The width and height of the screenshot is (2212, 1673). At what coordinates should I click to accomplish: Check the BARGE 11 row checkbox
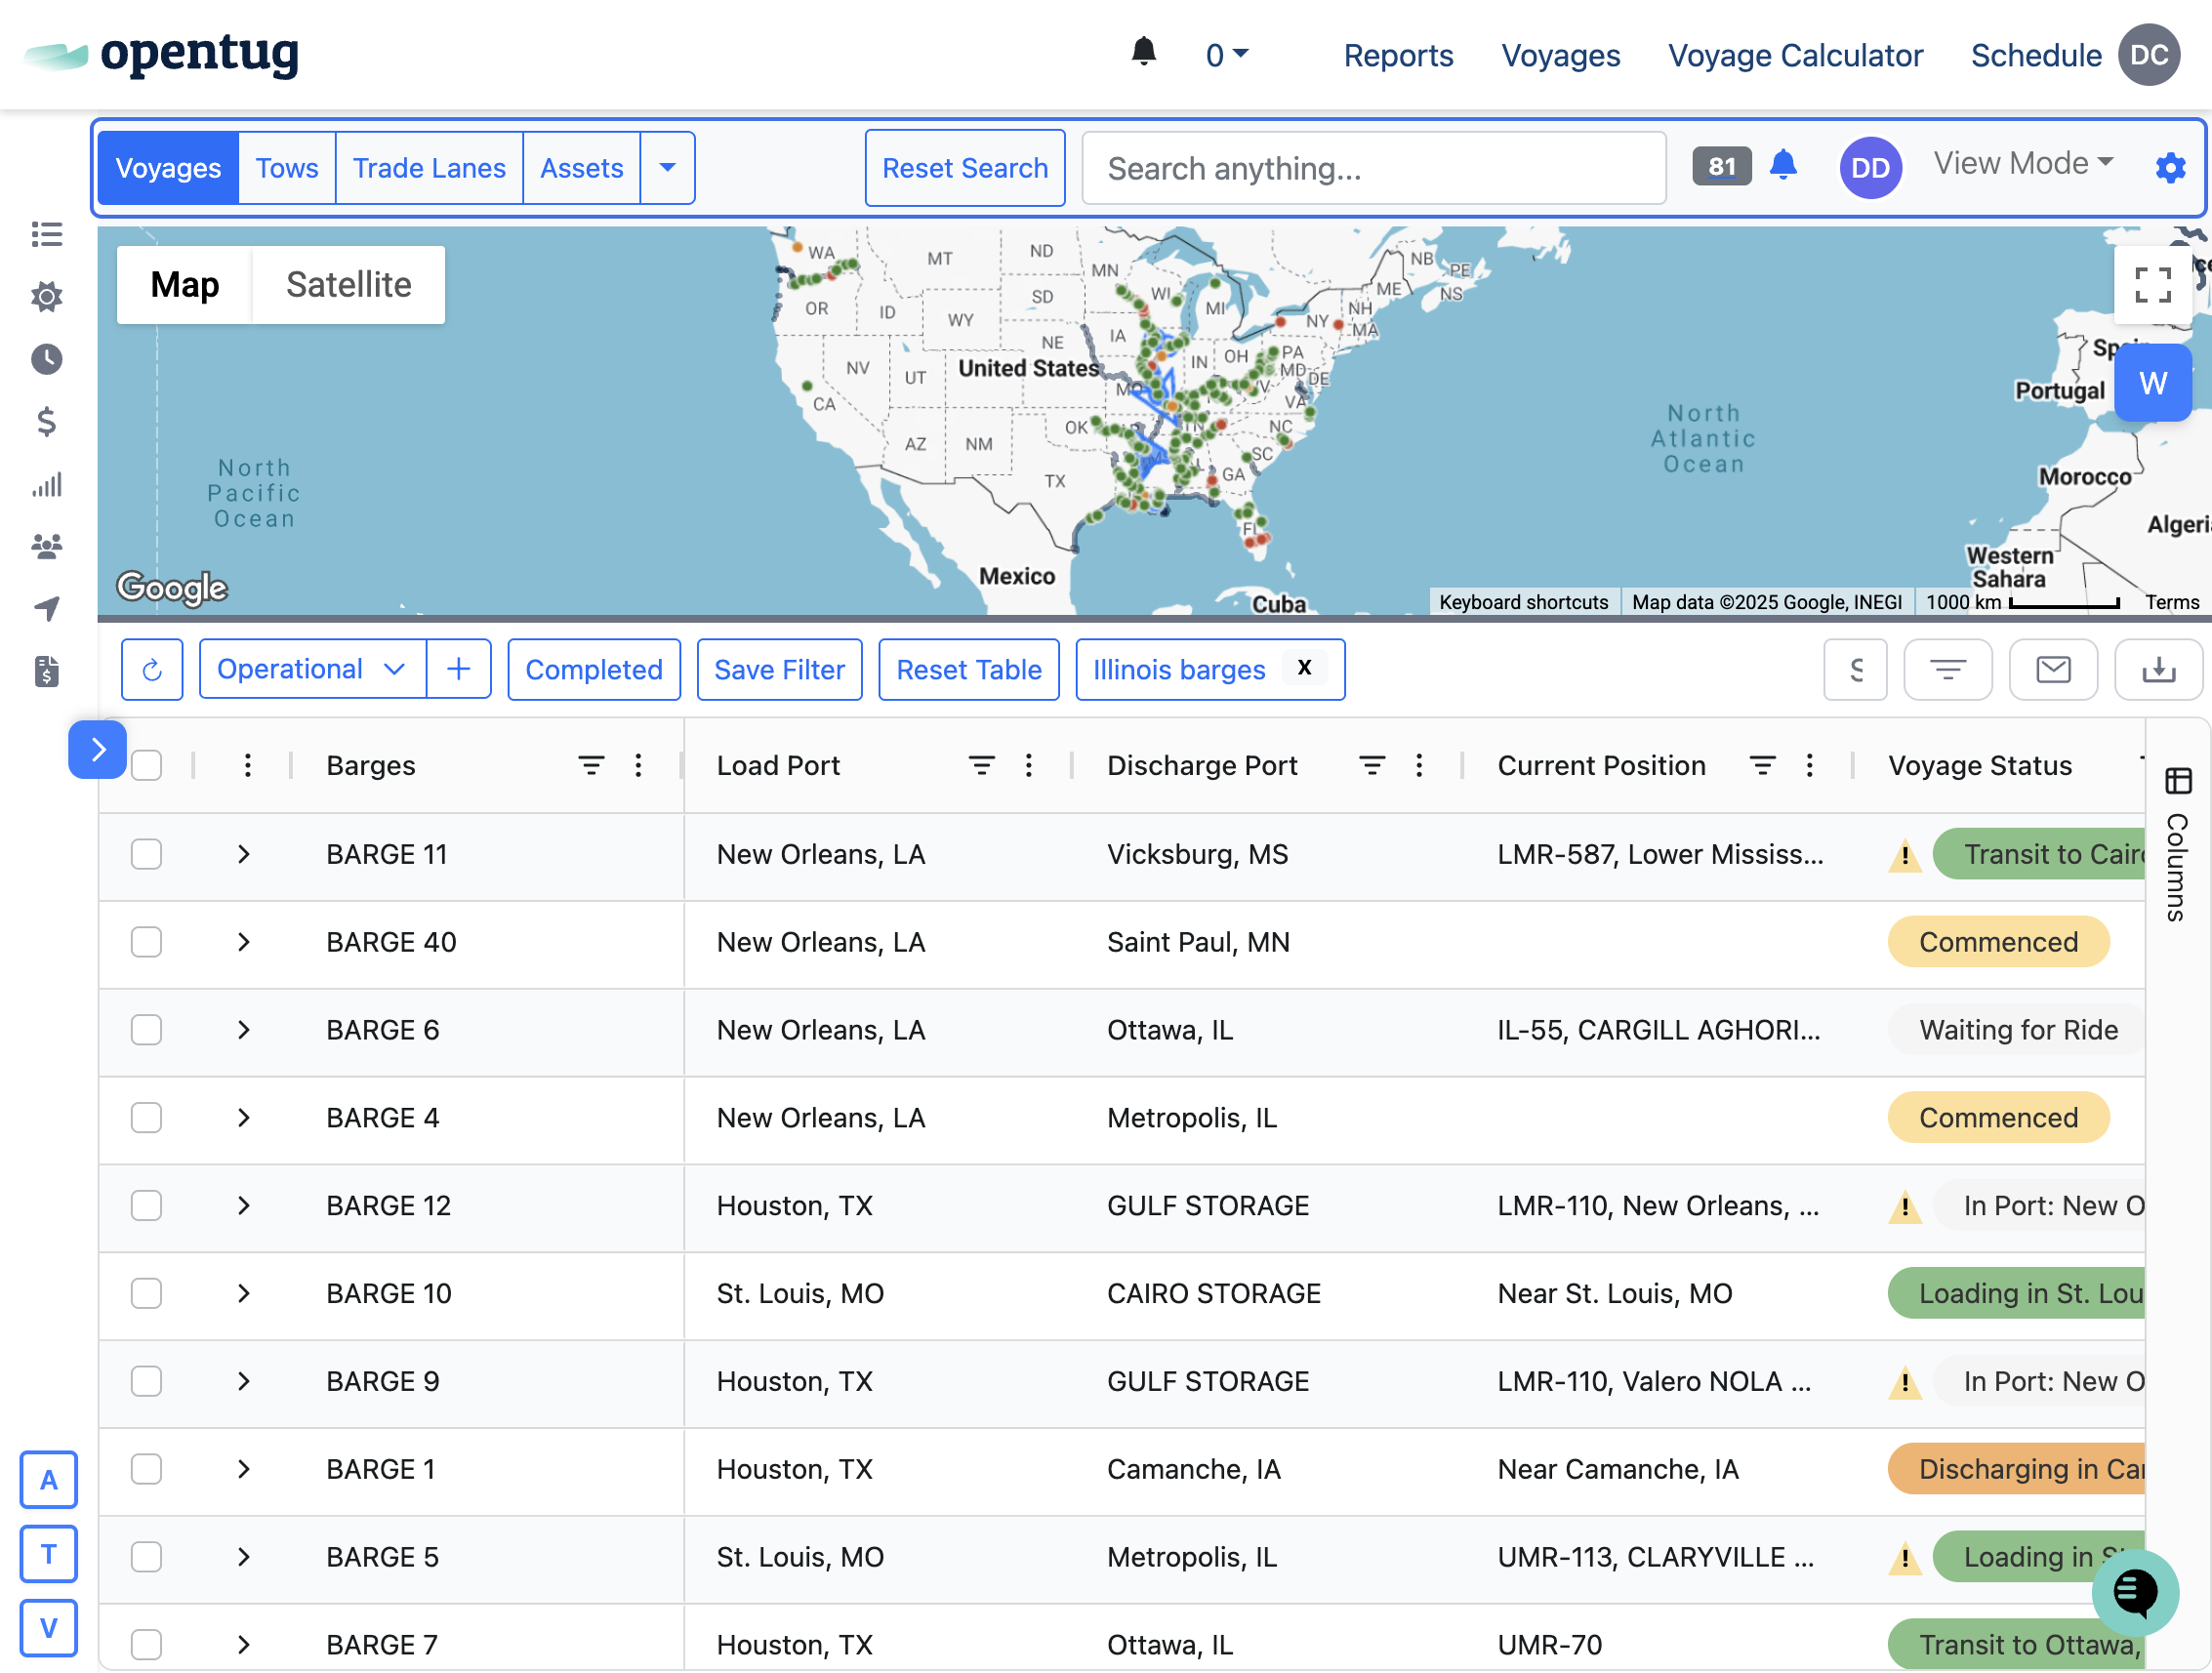click(147, 855)
